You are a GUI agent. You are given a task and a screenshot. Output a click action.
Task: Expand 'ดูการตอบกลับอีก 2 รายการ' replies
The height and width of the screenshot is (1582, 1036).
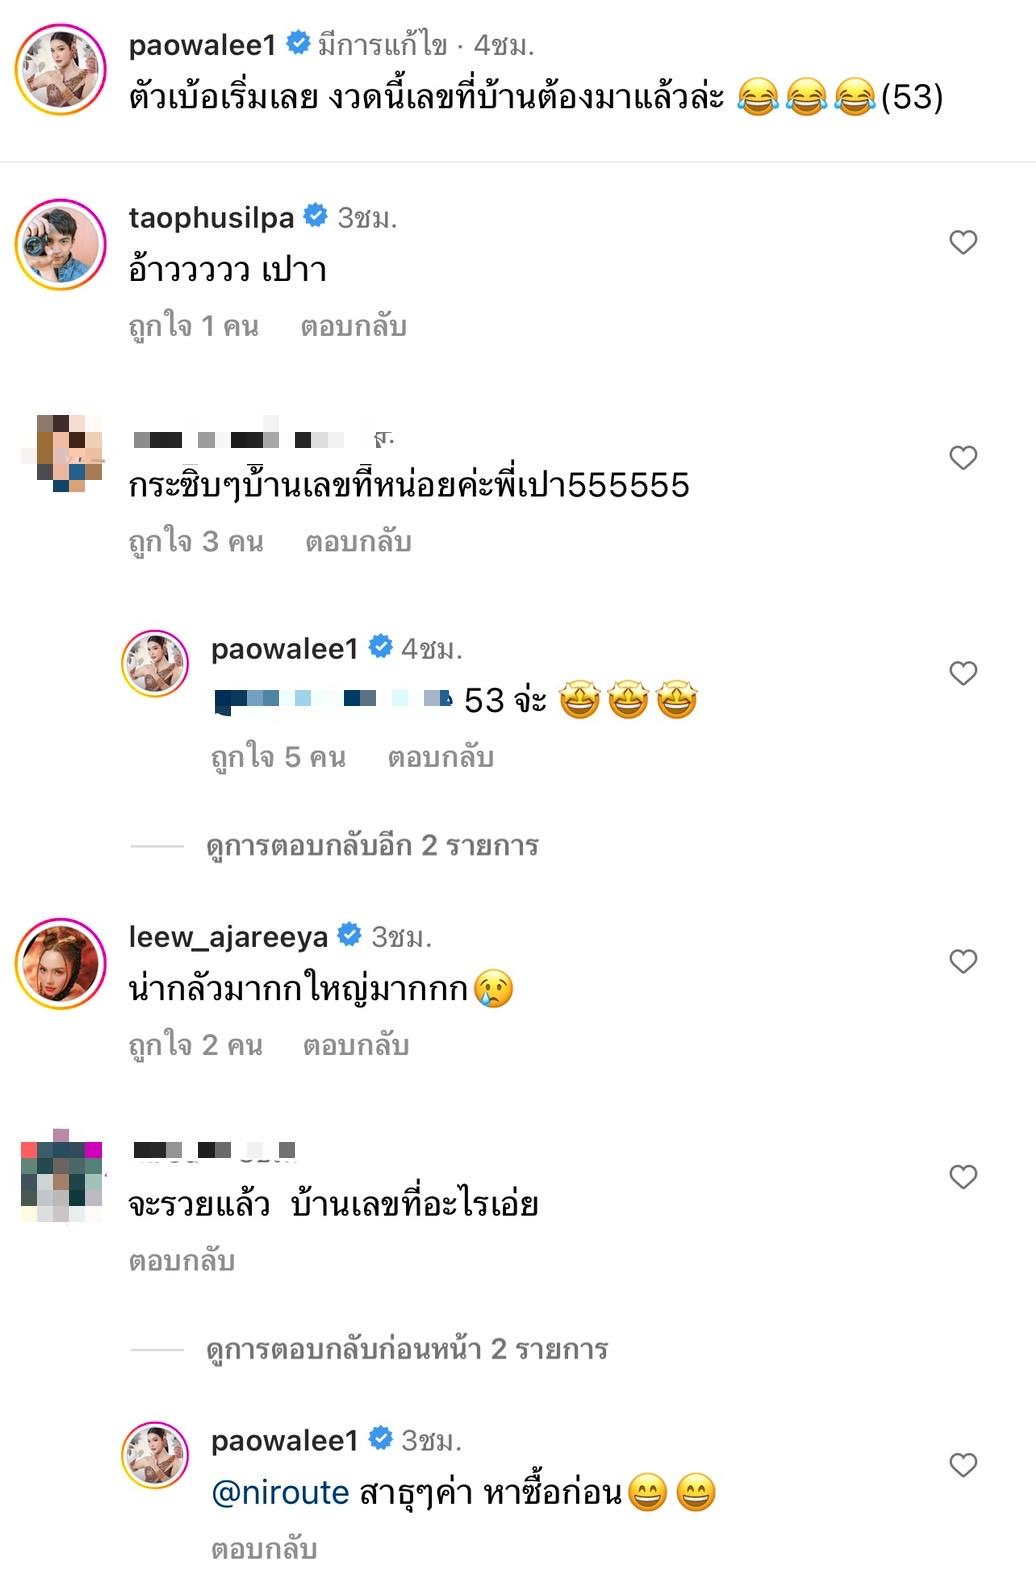pyautogui.click(x=372, y=846)
